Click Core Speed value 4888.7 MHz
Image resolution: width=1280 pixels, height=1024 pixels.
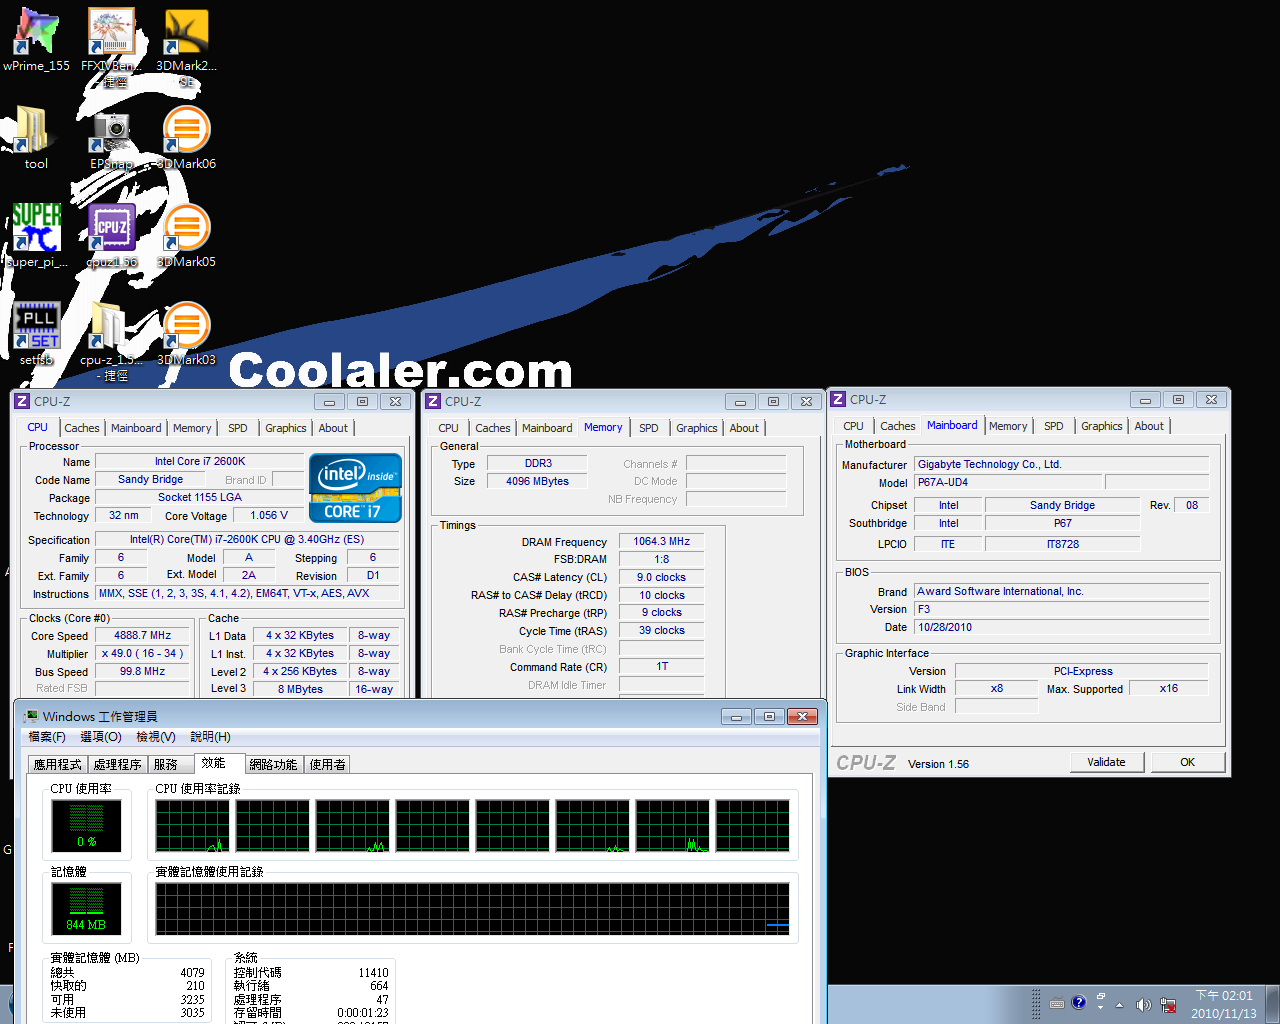tap(142, 635)
